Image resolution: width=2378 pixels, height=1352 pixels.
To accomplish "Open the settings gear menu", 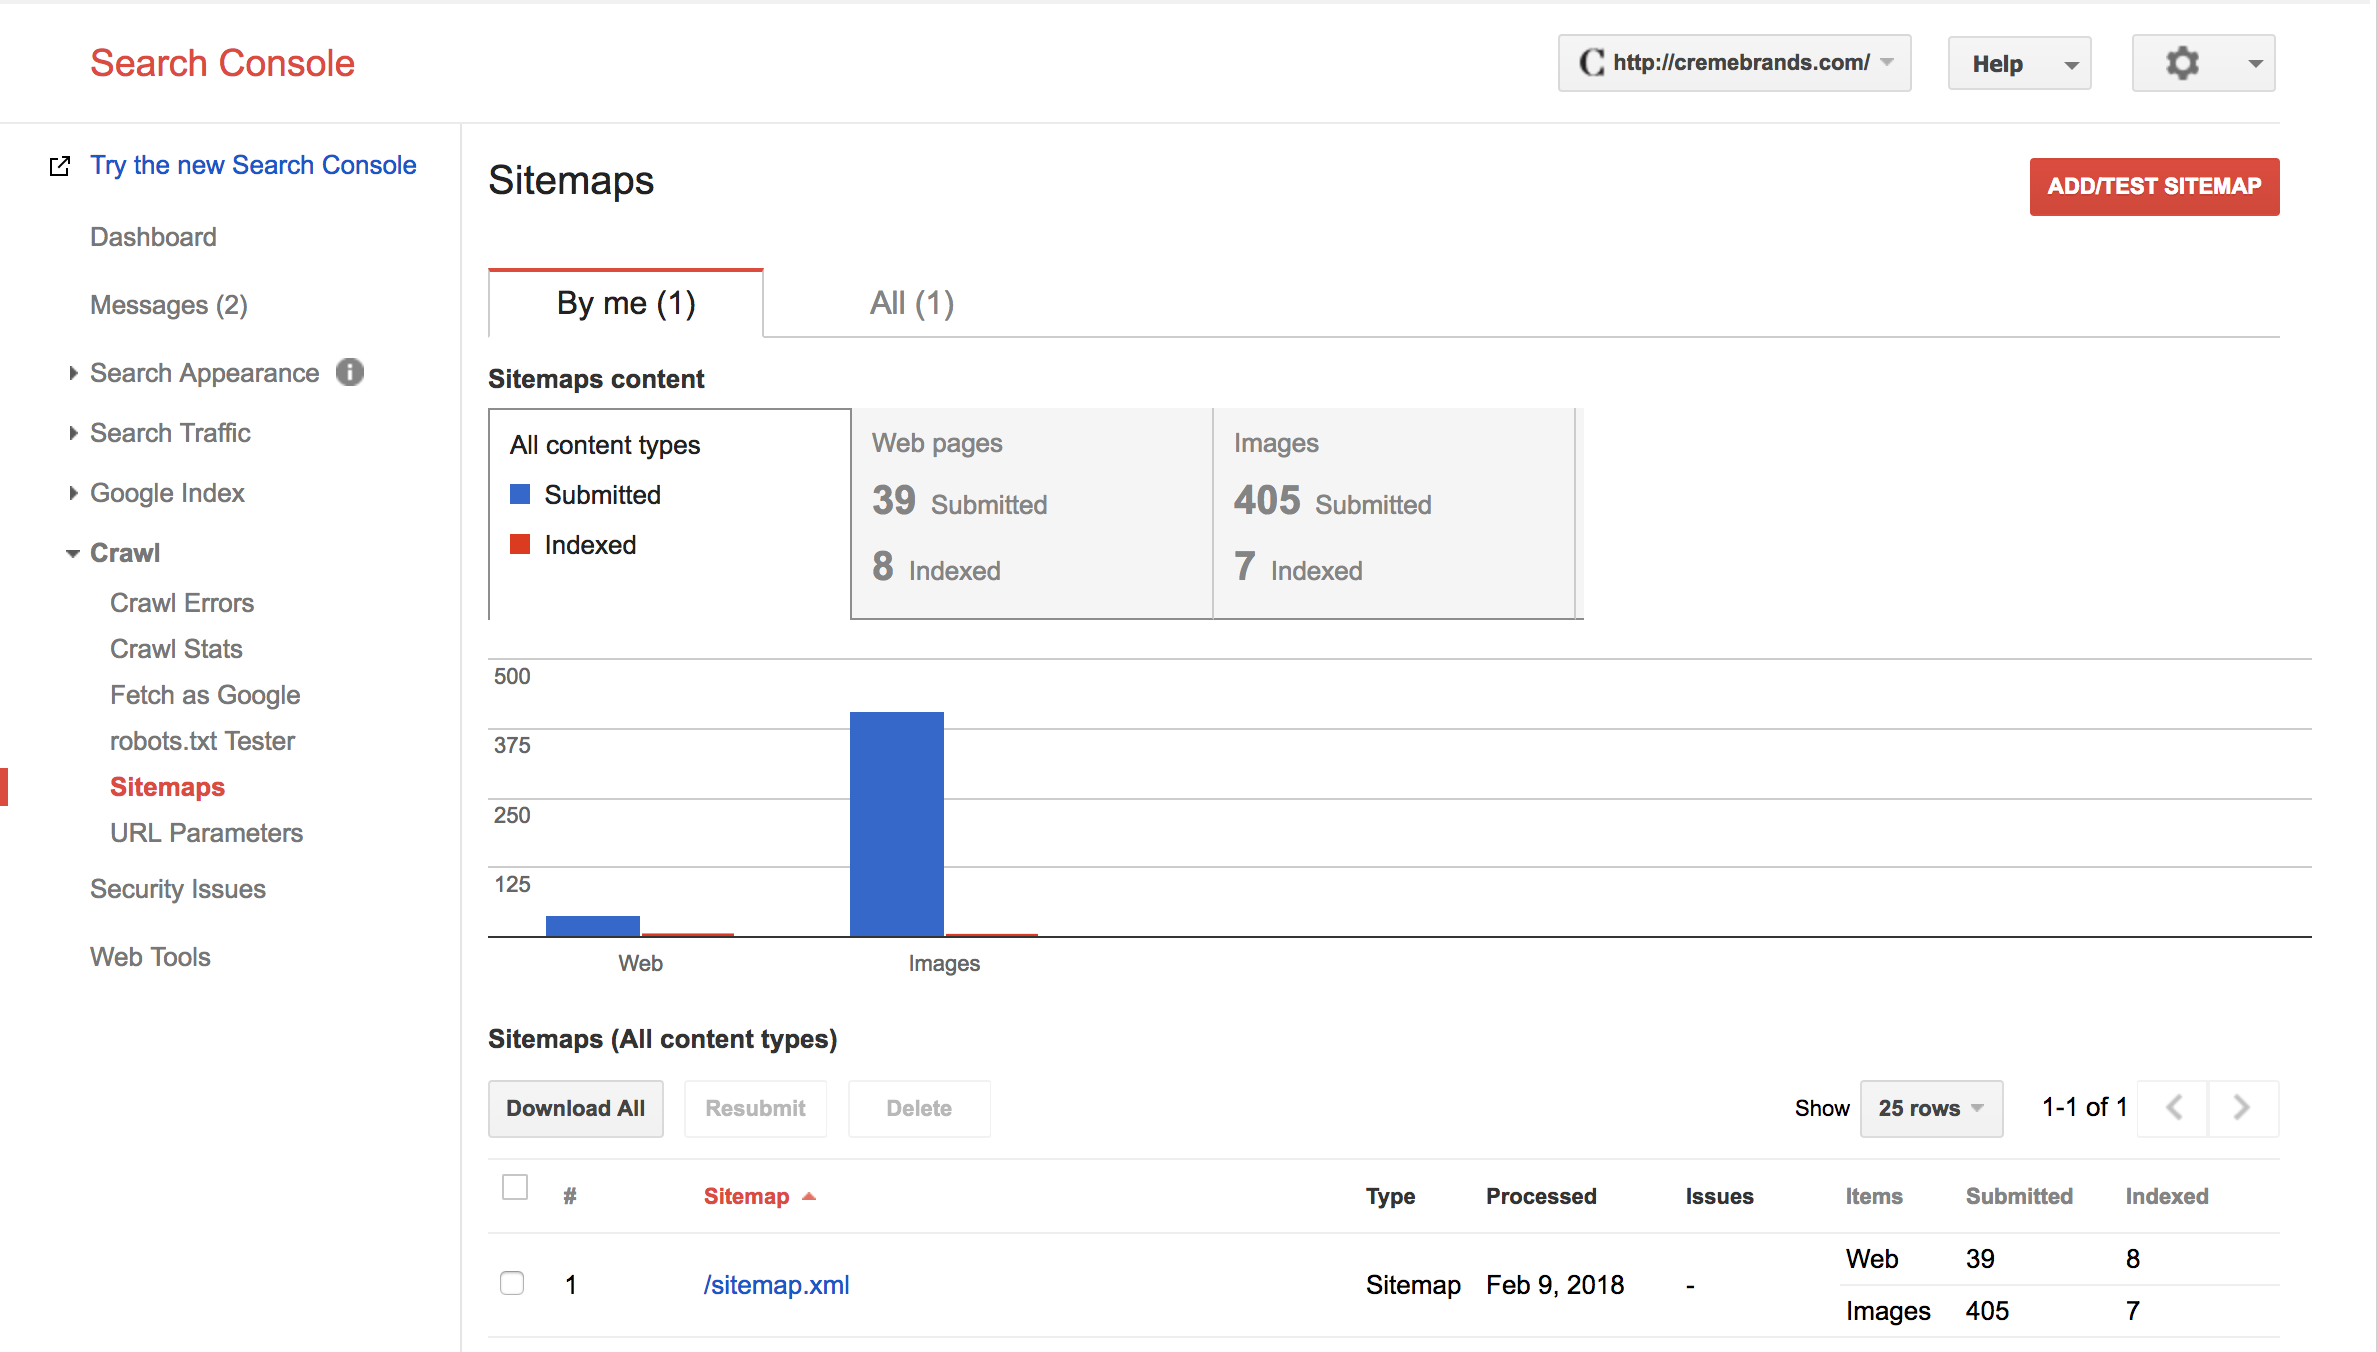I will click(x=2203, y=63).
